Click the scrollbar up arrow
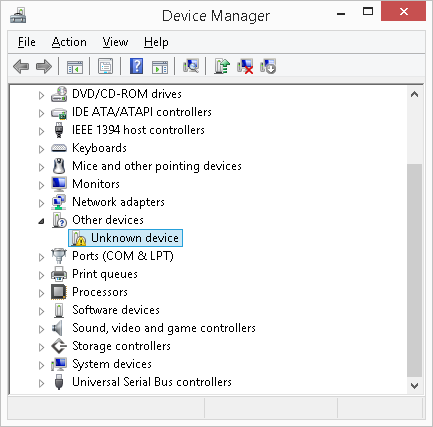 [x=415, y=95]
